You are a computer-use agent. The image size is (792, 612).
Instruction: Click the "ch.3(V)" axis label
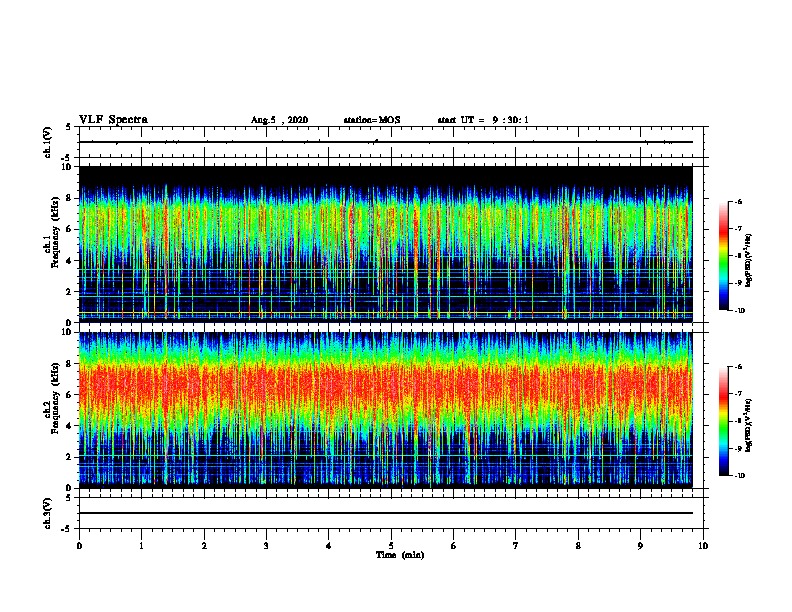click(48, 513)
